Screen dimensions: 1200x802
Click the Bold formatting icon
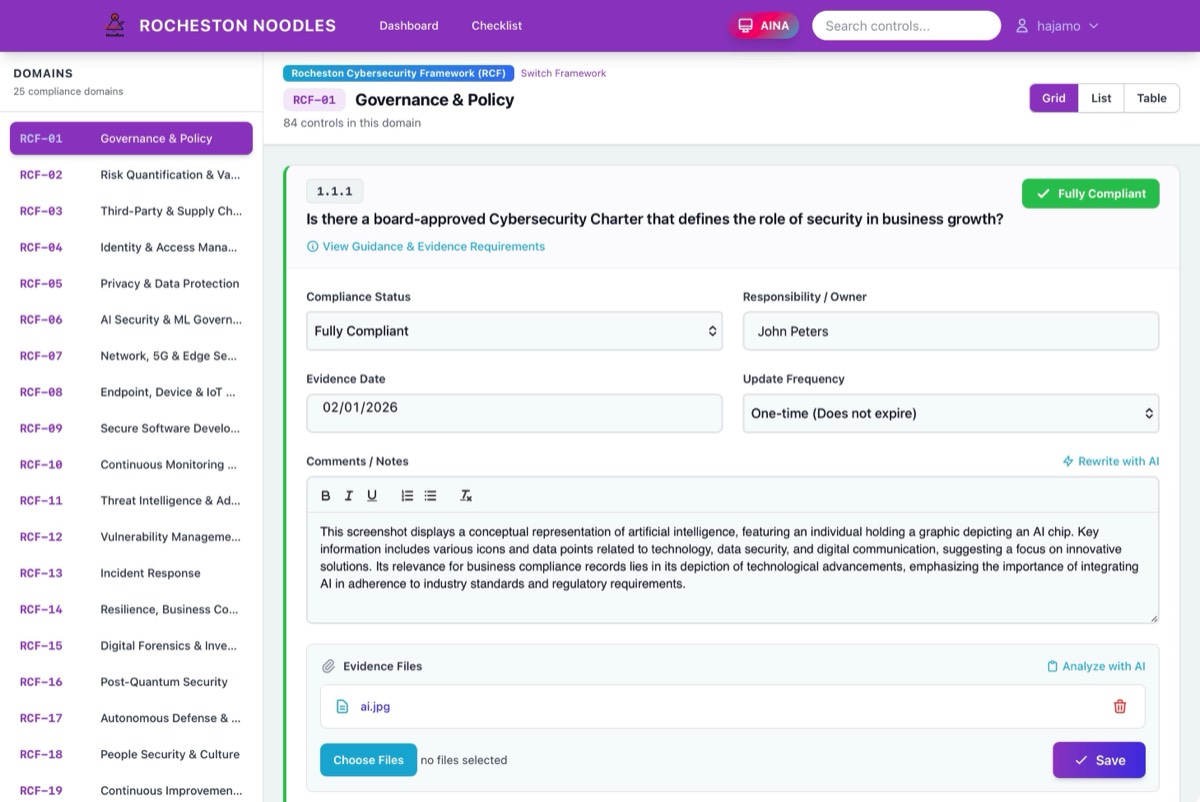coord(325,496)
